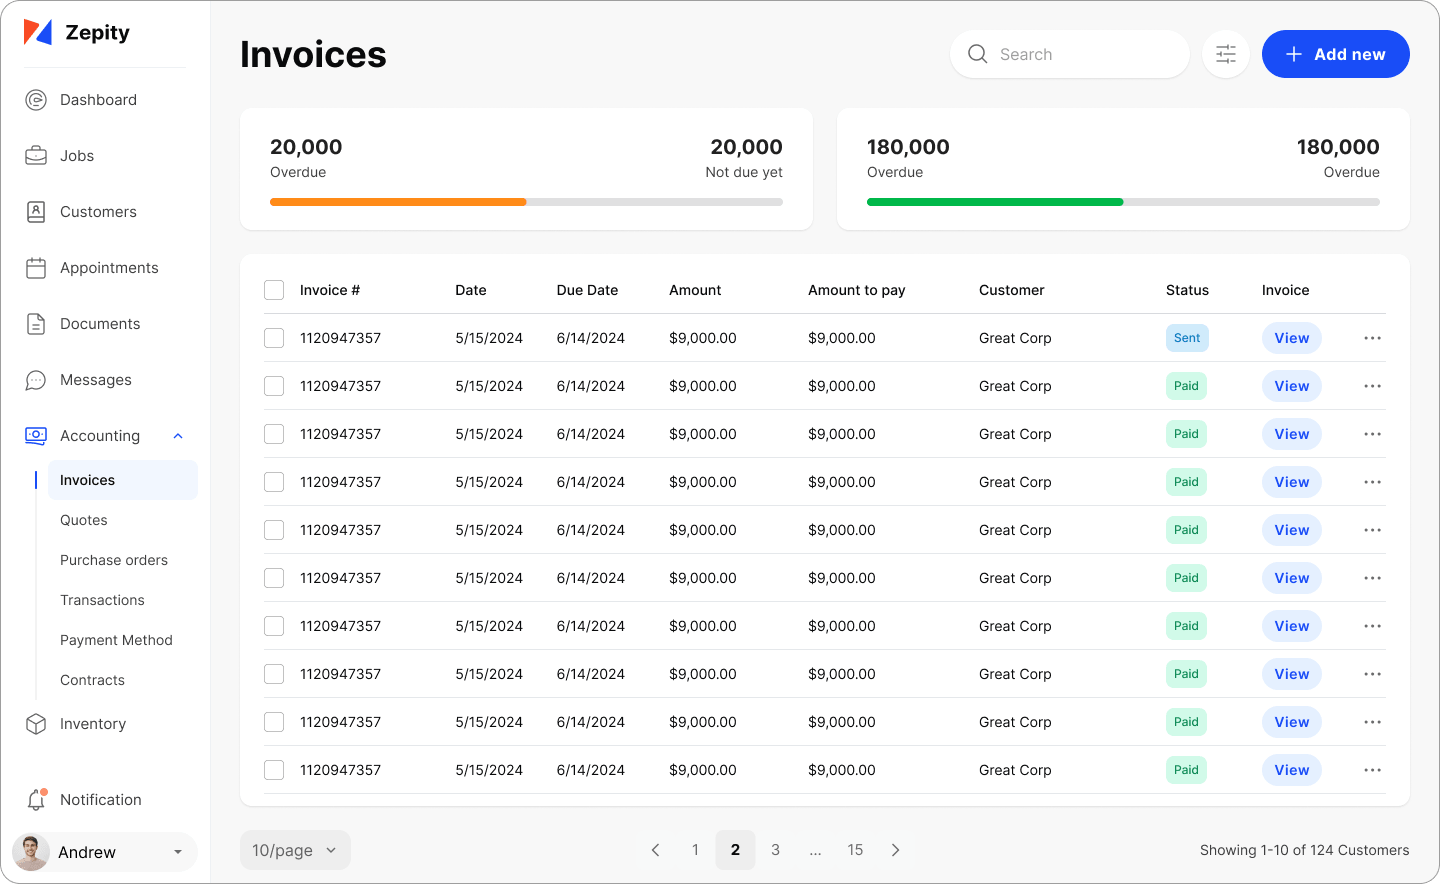Screen dimensions: 1440x884
Task: View the first Sent invoice
Action: coord(1291,338)
